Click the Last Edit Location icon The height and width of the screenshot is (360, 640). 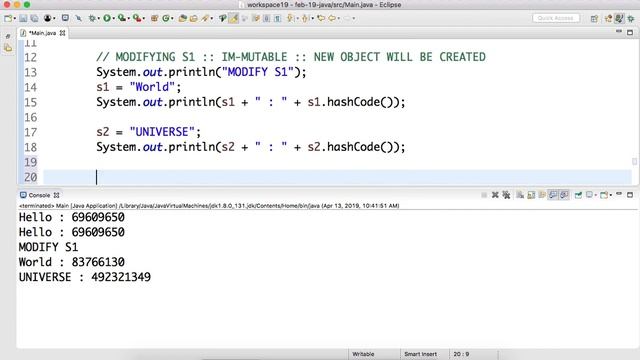coord(321,18)
